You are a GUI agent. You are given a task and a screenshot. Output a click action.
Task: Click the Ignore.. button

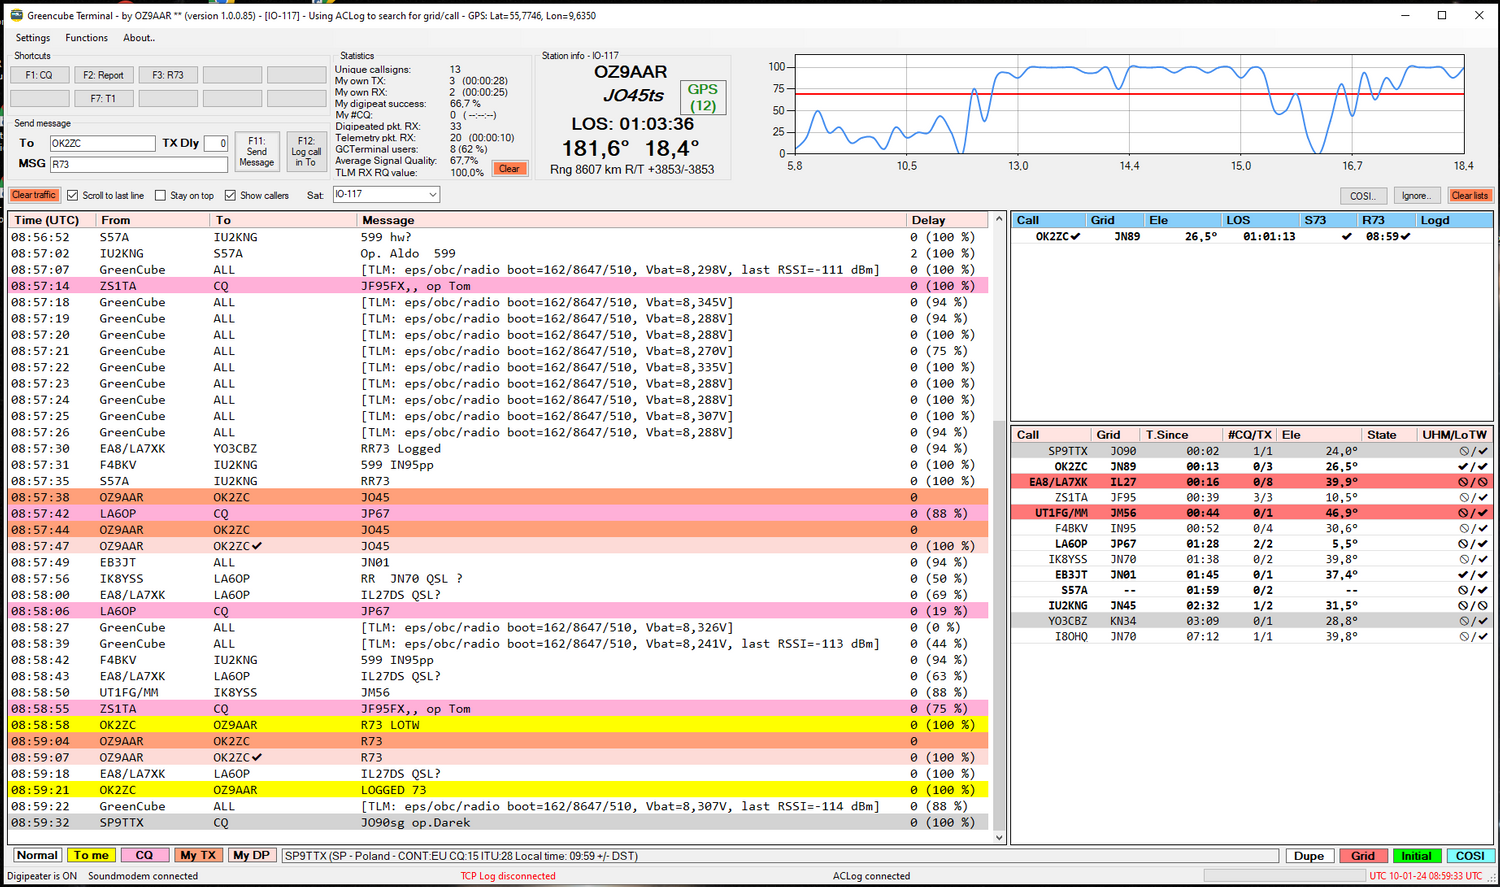point(1415,196)
